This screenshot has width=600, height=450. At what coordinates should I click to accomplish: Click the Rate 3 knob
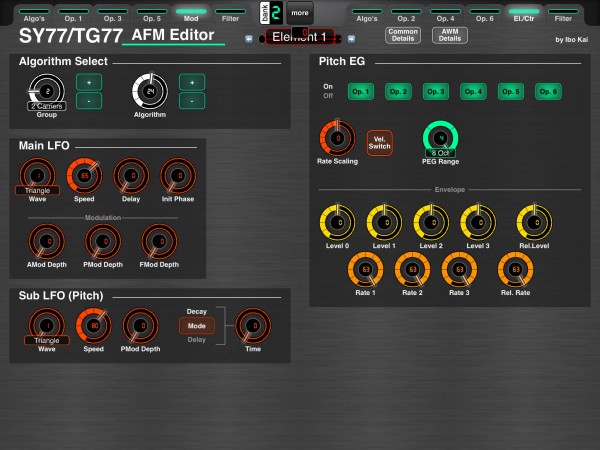(x=459, y=269)
